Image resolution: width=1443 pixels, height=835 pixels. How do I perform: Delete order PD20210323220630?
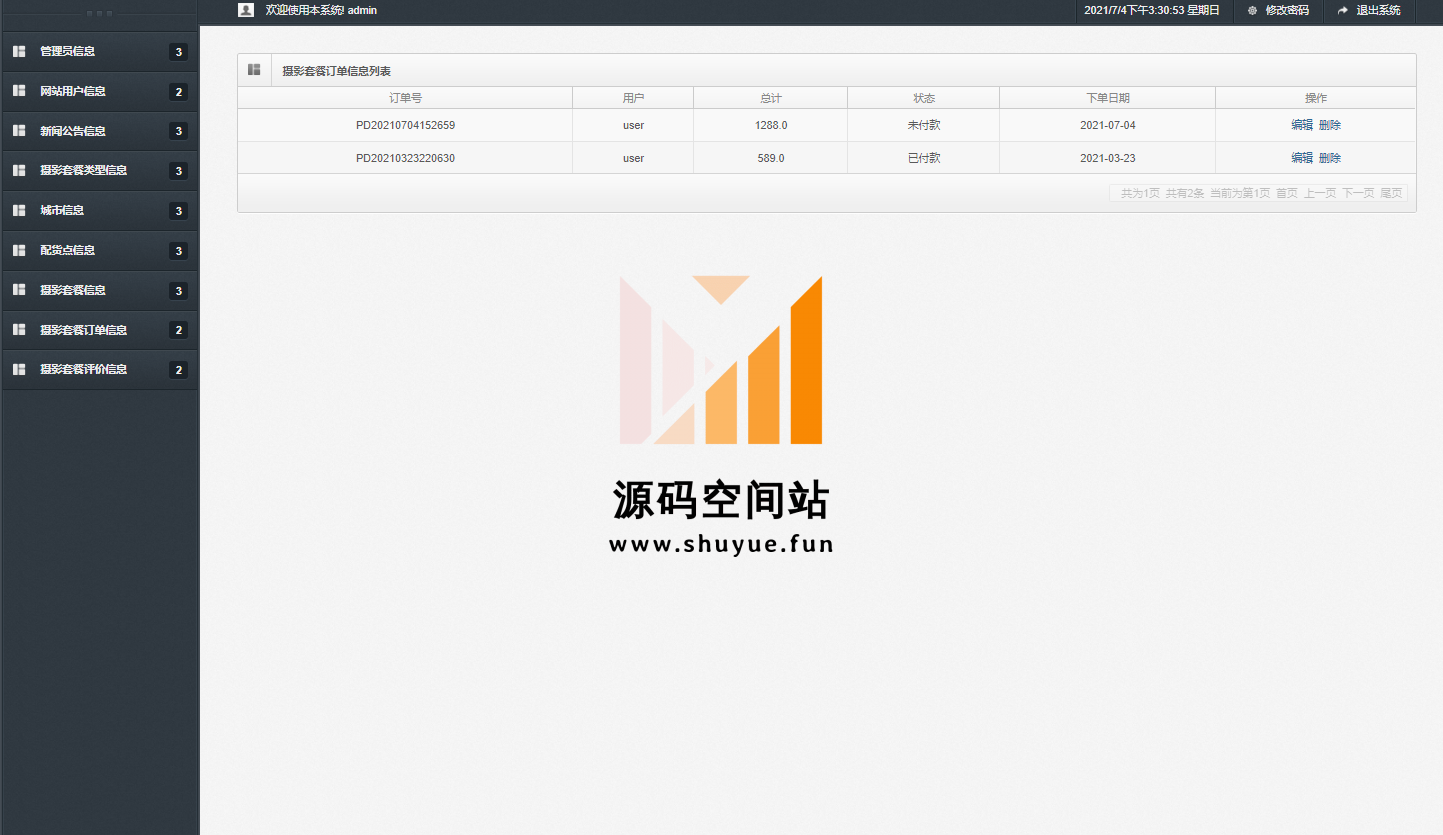point(1329,158)
